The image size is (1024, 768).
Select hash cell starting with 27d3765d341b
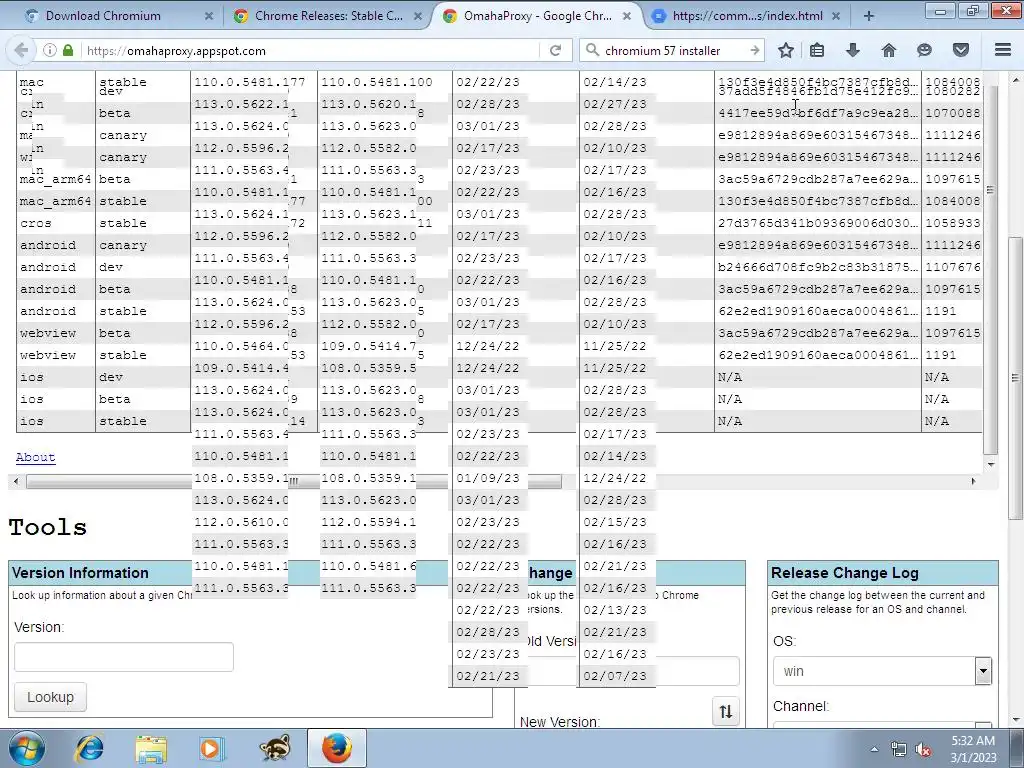[x=818, y=223]
